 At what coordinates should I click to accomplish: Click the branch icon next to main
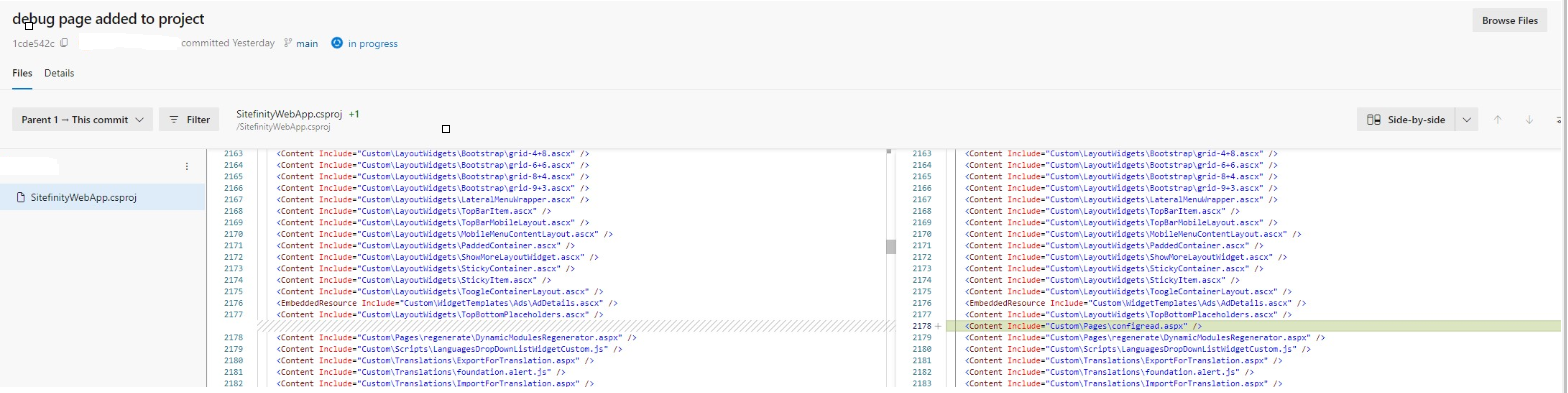(288, 43)
